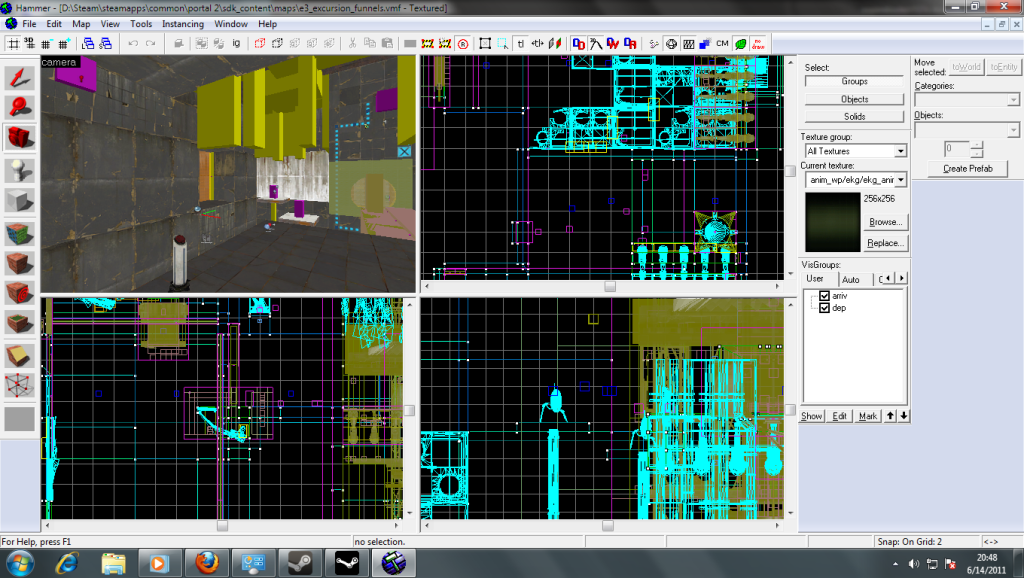
Task: Click the Save Window State icon
Action: click(105, 44)
